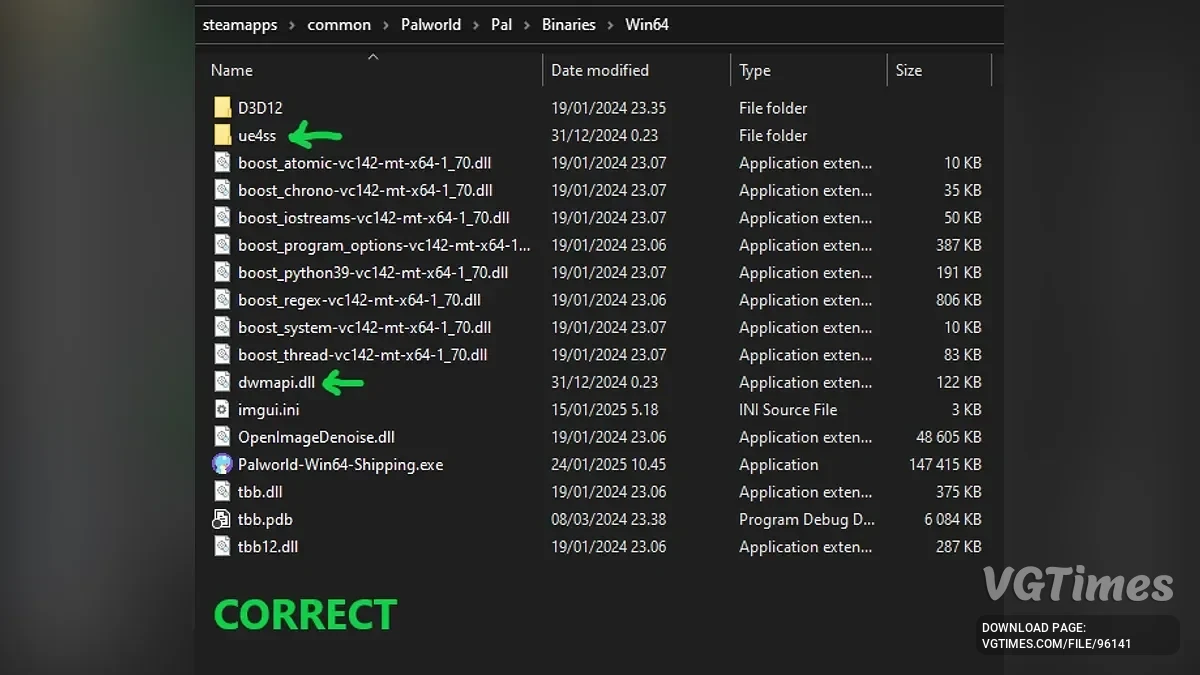This screenshot has width=1200, height=675.
Task: Select the Palworld-Win64-Shipping.exe application icon
Action: click(222, 464)
